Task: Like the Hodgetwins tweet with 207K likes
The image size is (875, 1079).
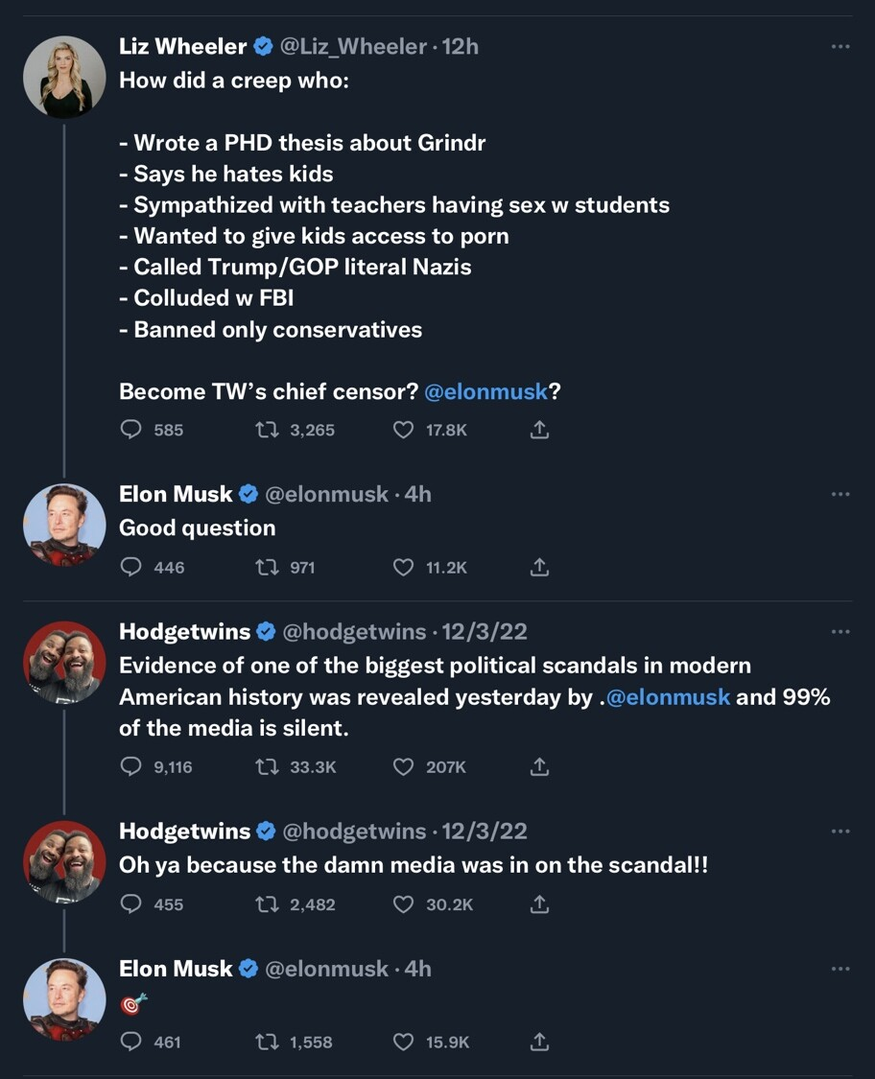Action: (403, 767)
